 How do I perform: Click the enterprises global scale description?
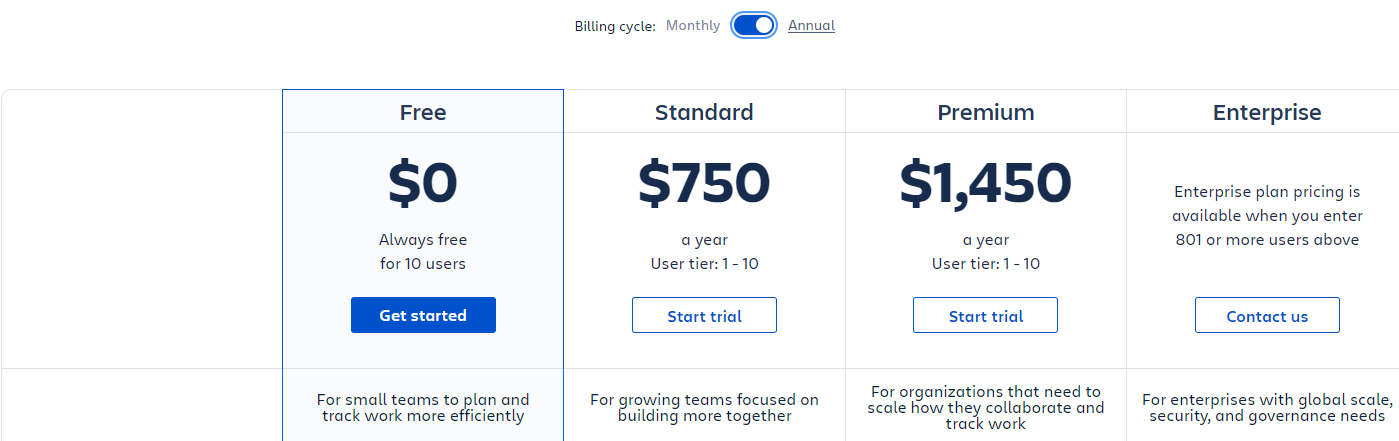click(1268, 408)
